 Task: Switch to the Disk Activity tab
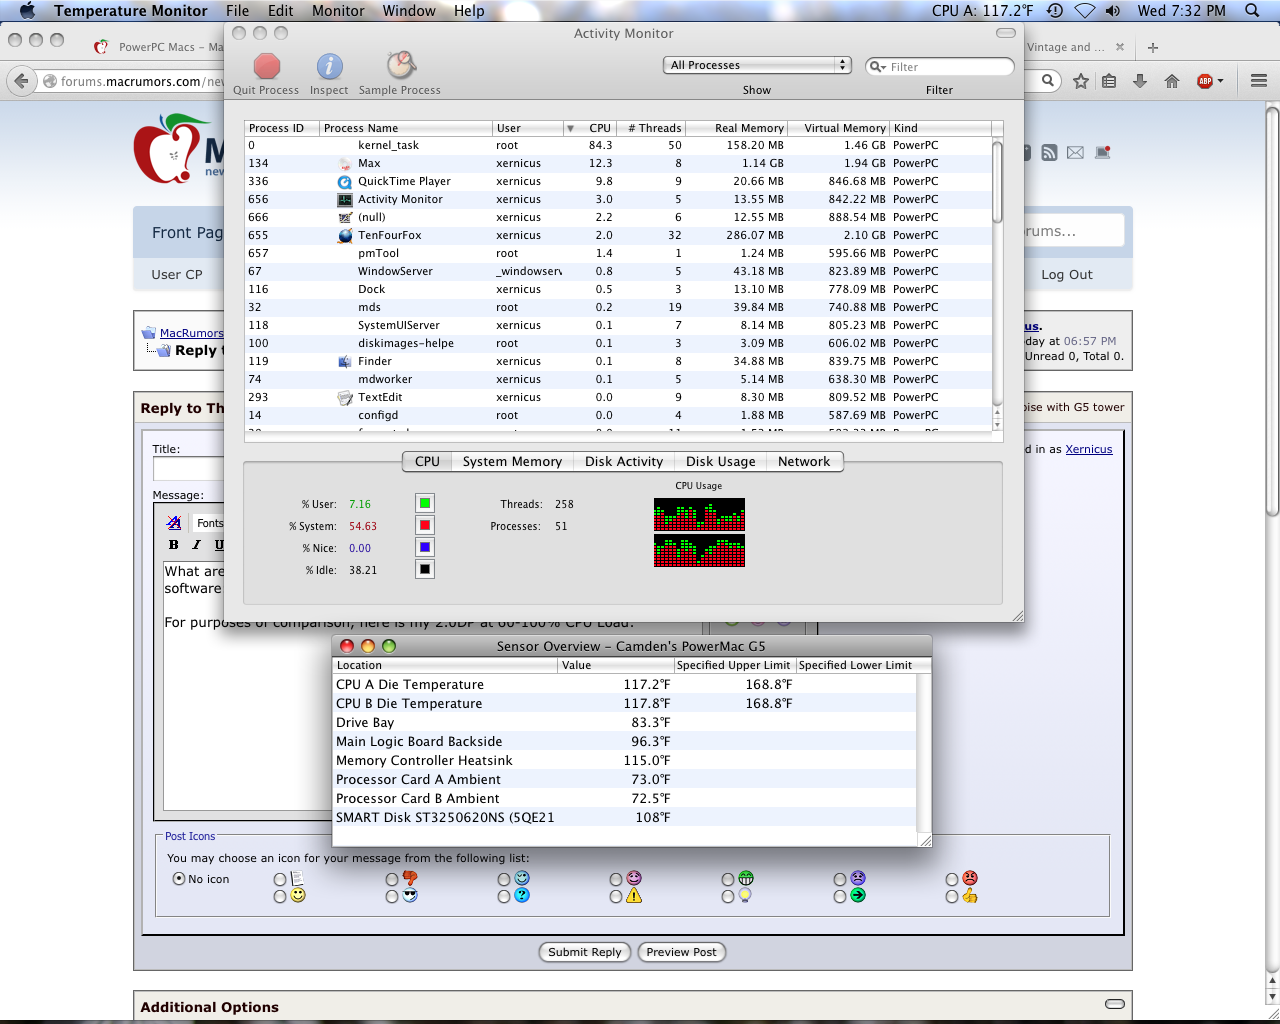tap(624, 461)
